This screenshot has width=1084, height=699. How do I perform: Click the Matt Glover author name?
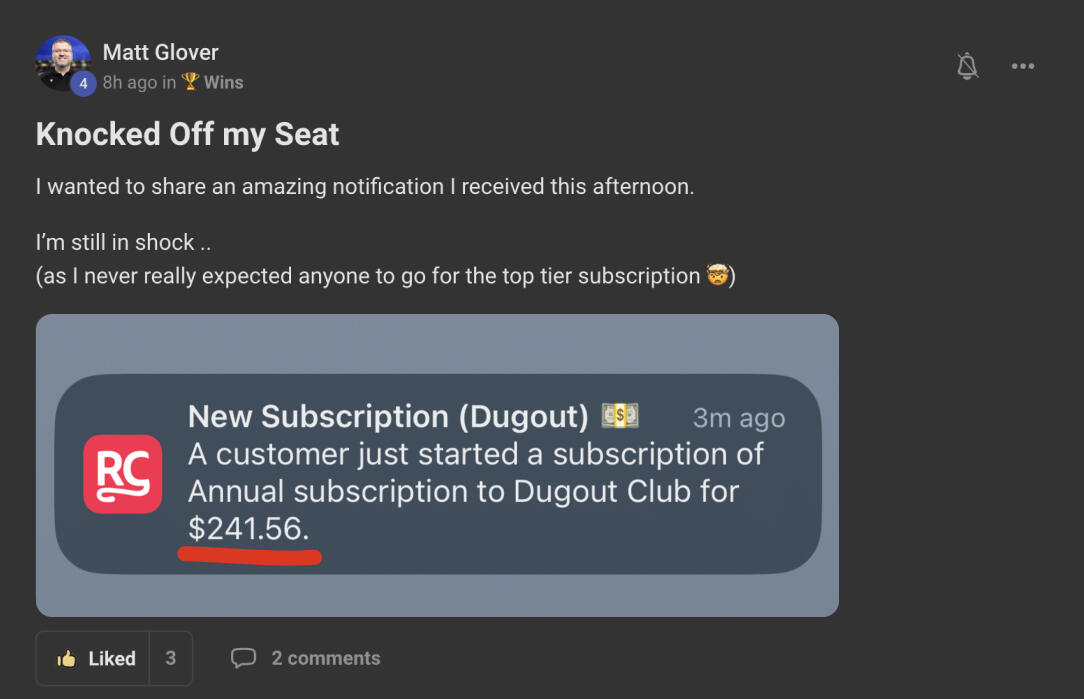160,52
